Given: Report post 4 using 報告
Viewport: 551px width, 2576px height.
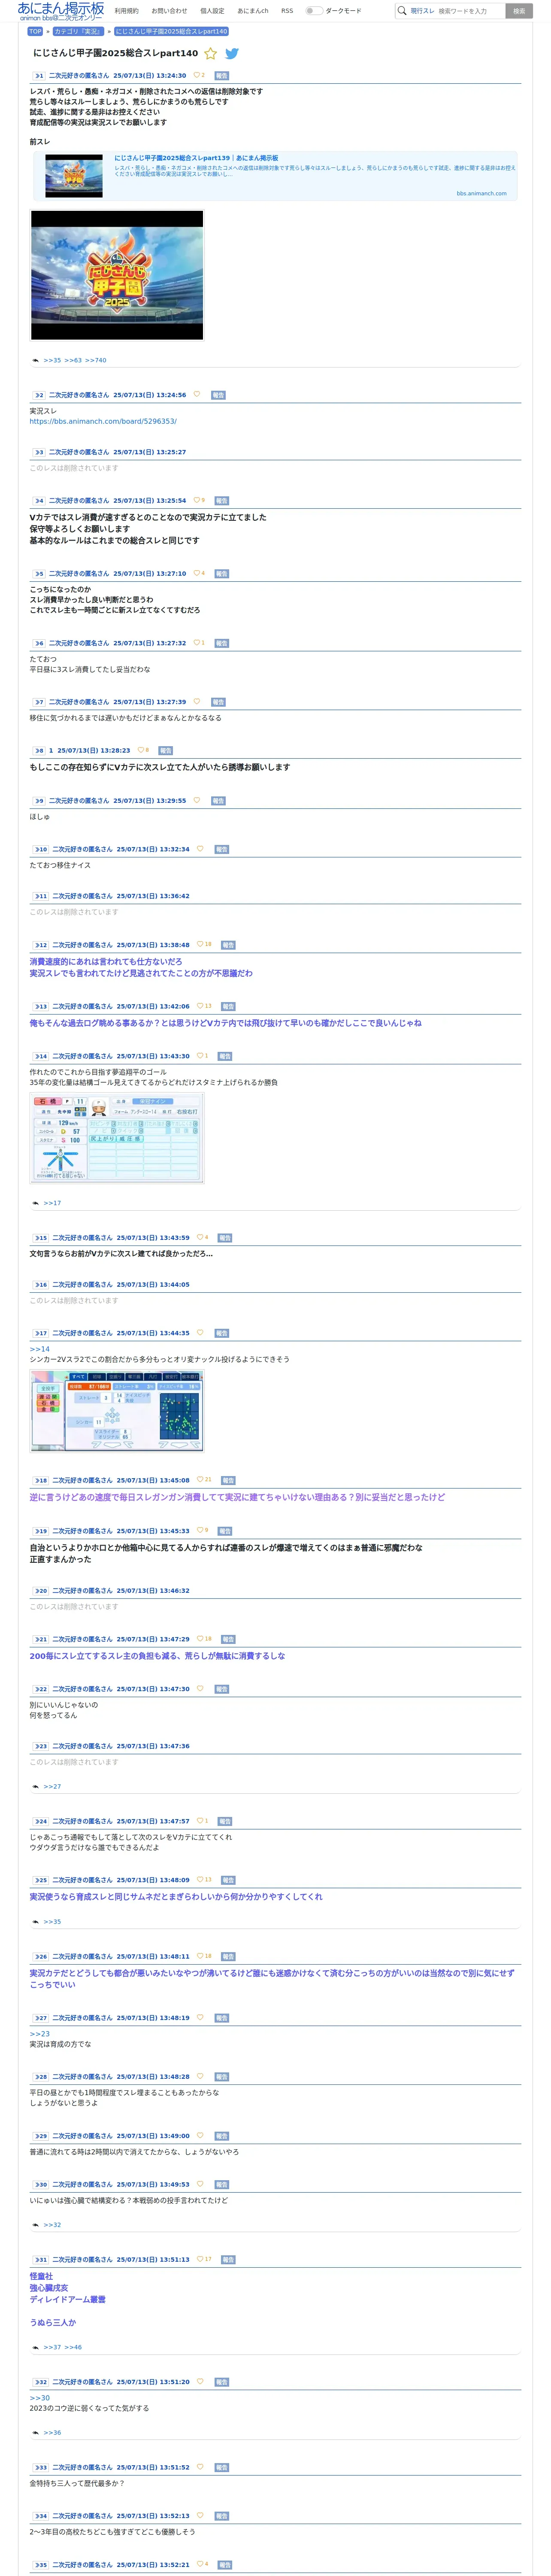Looking at the screenshot, I should tap(222, 501).
